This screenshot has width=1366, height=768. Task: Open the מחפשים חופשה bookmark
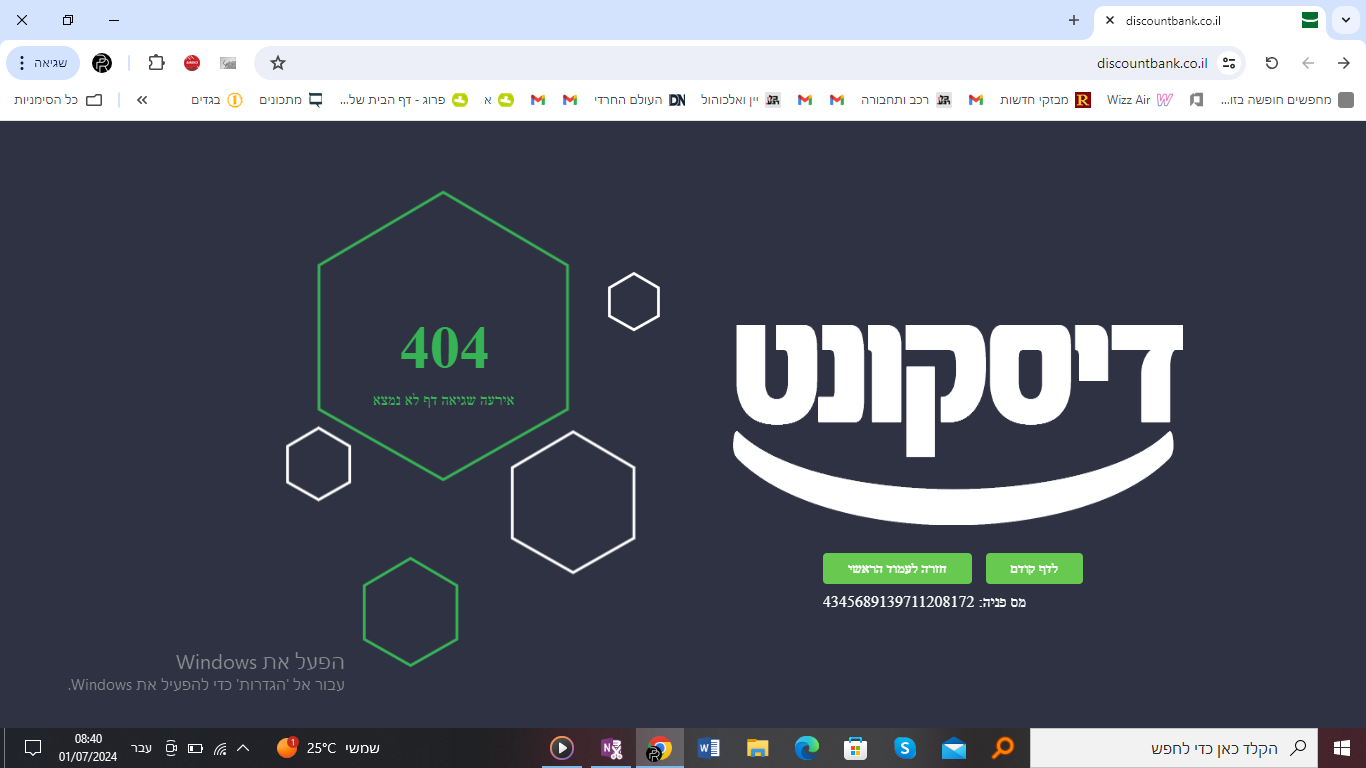tap(1287, 100)
